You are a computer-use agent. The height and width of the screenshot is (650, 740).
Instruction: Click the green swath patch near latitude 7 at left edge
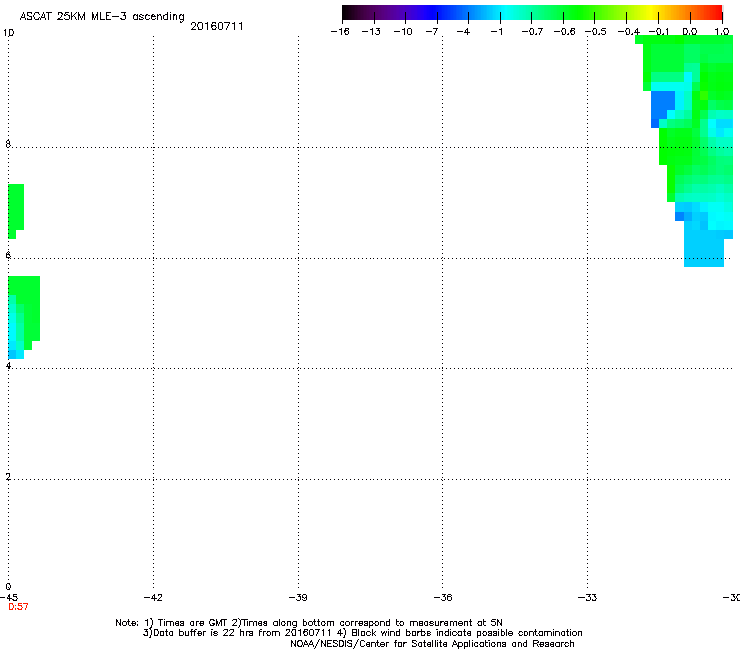(x=16, y=210)
